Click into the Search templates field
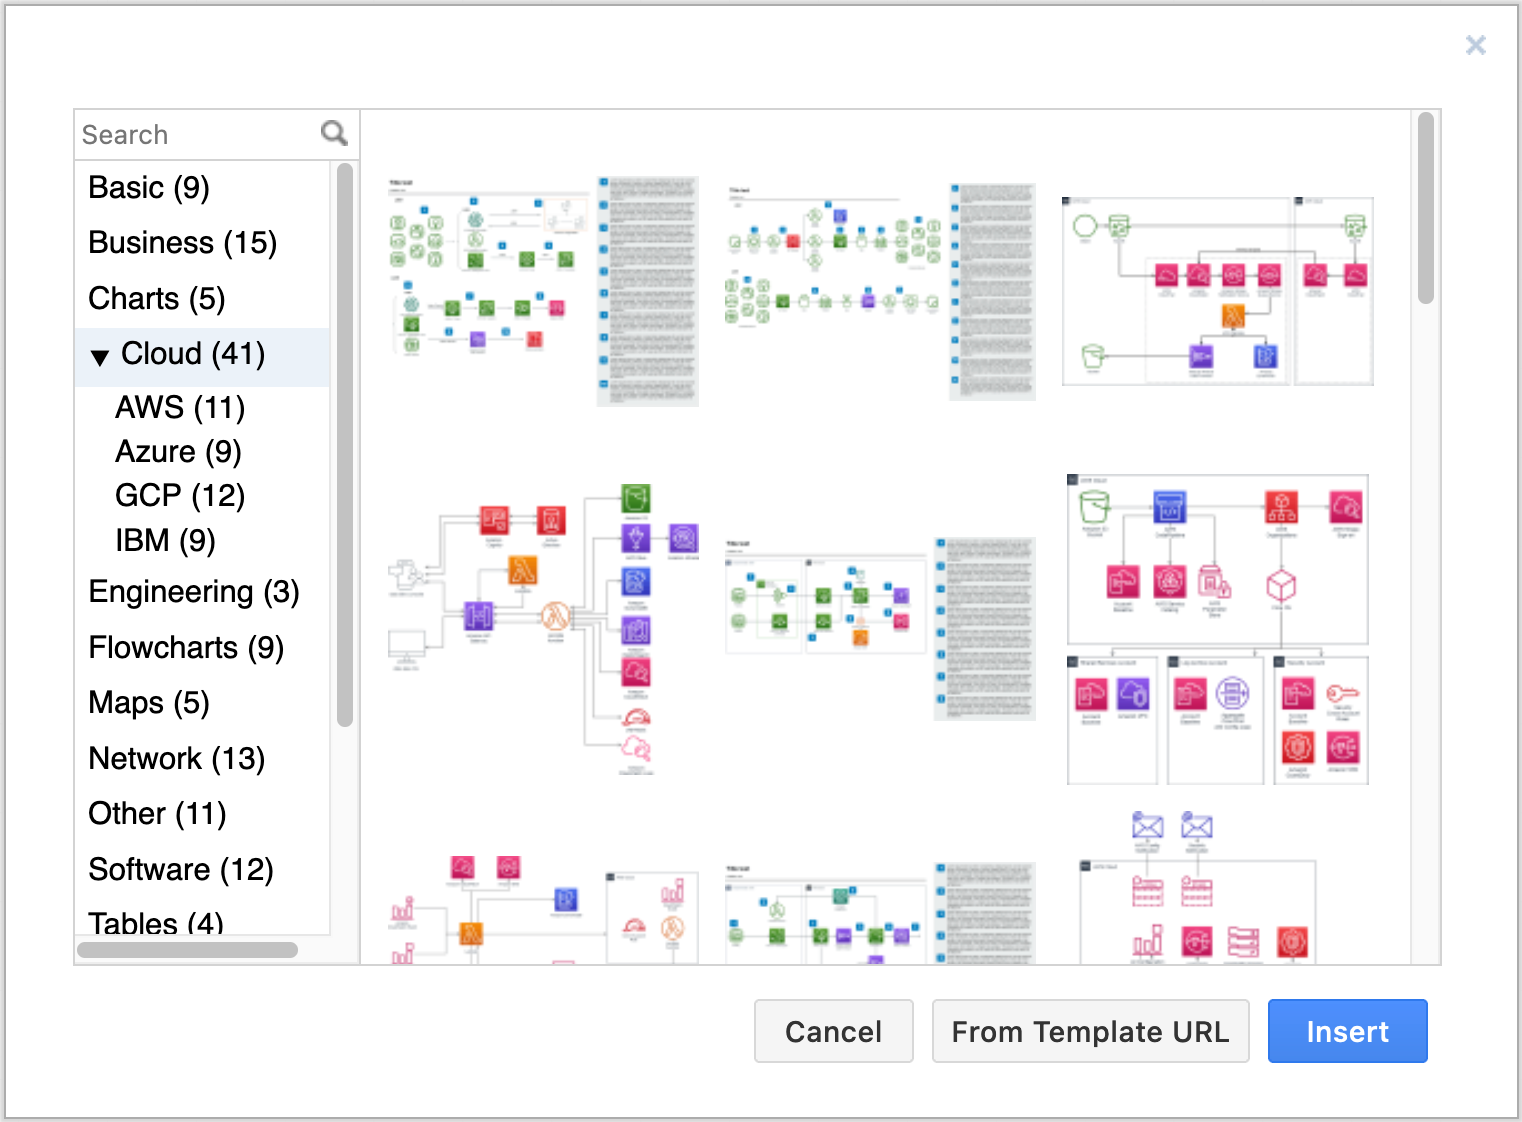This screenshot has height=1122, width=1522. (180, 133)
